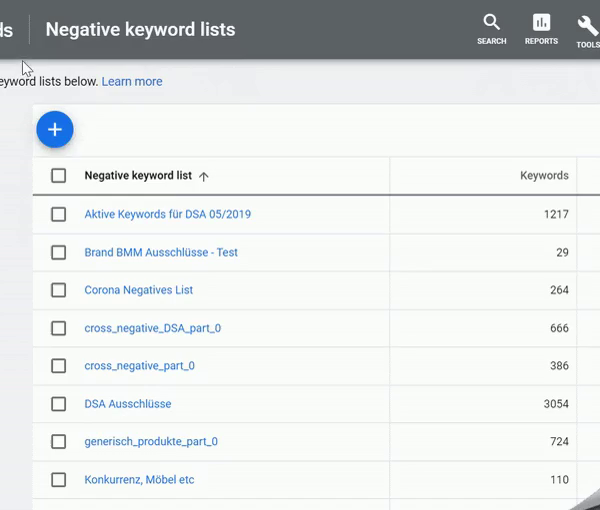Open the Learn more link
600x510 pixels.
tap(132, 81)
